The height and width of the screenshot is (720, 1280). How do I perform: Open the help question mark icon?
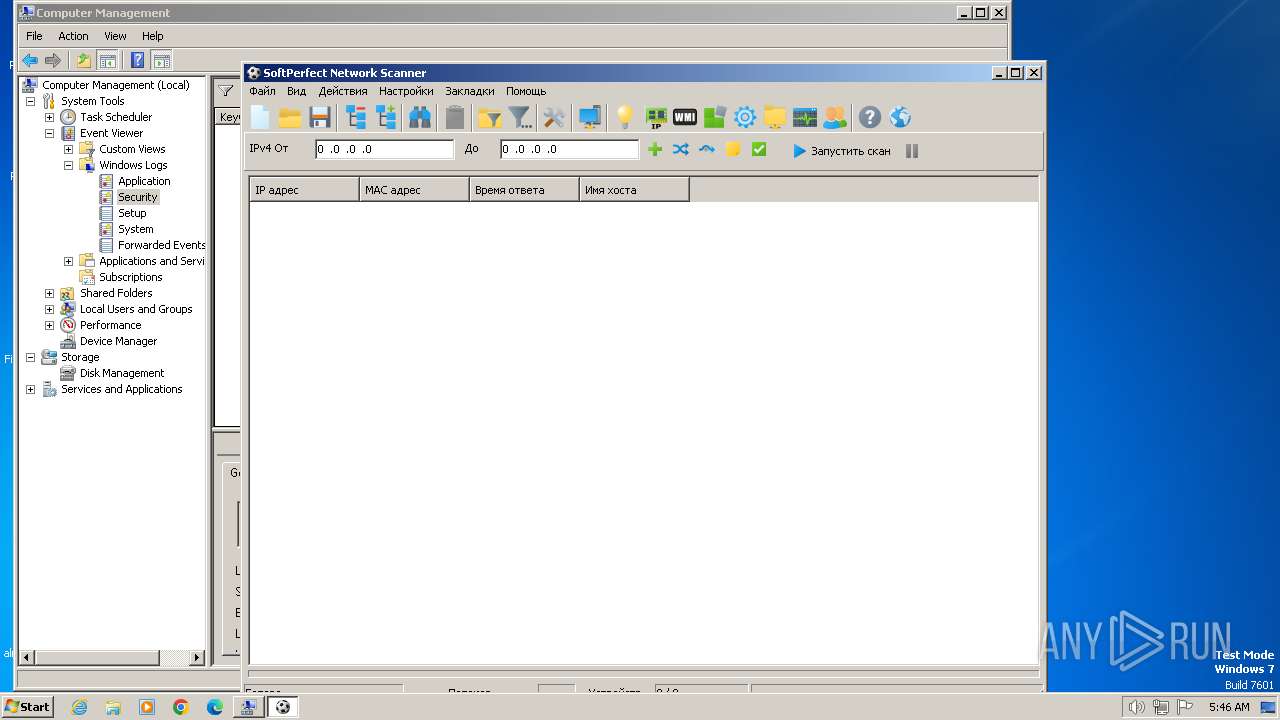pos(870,118)
